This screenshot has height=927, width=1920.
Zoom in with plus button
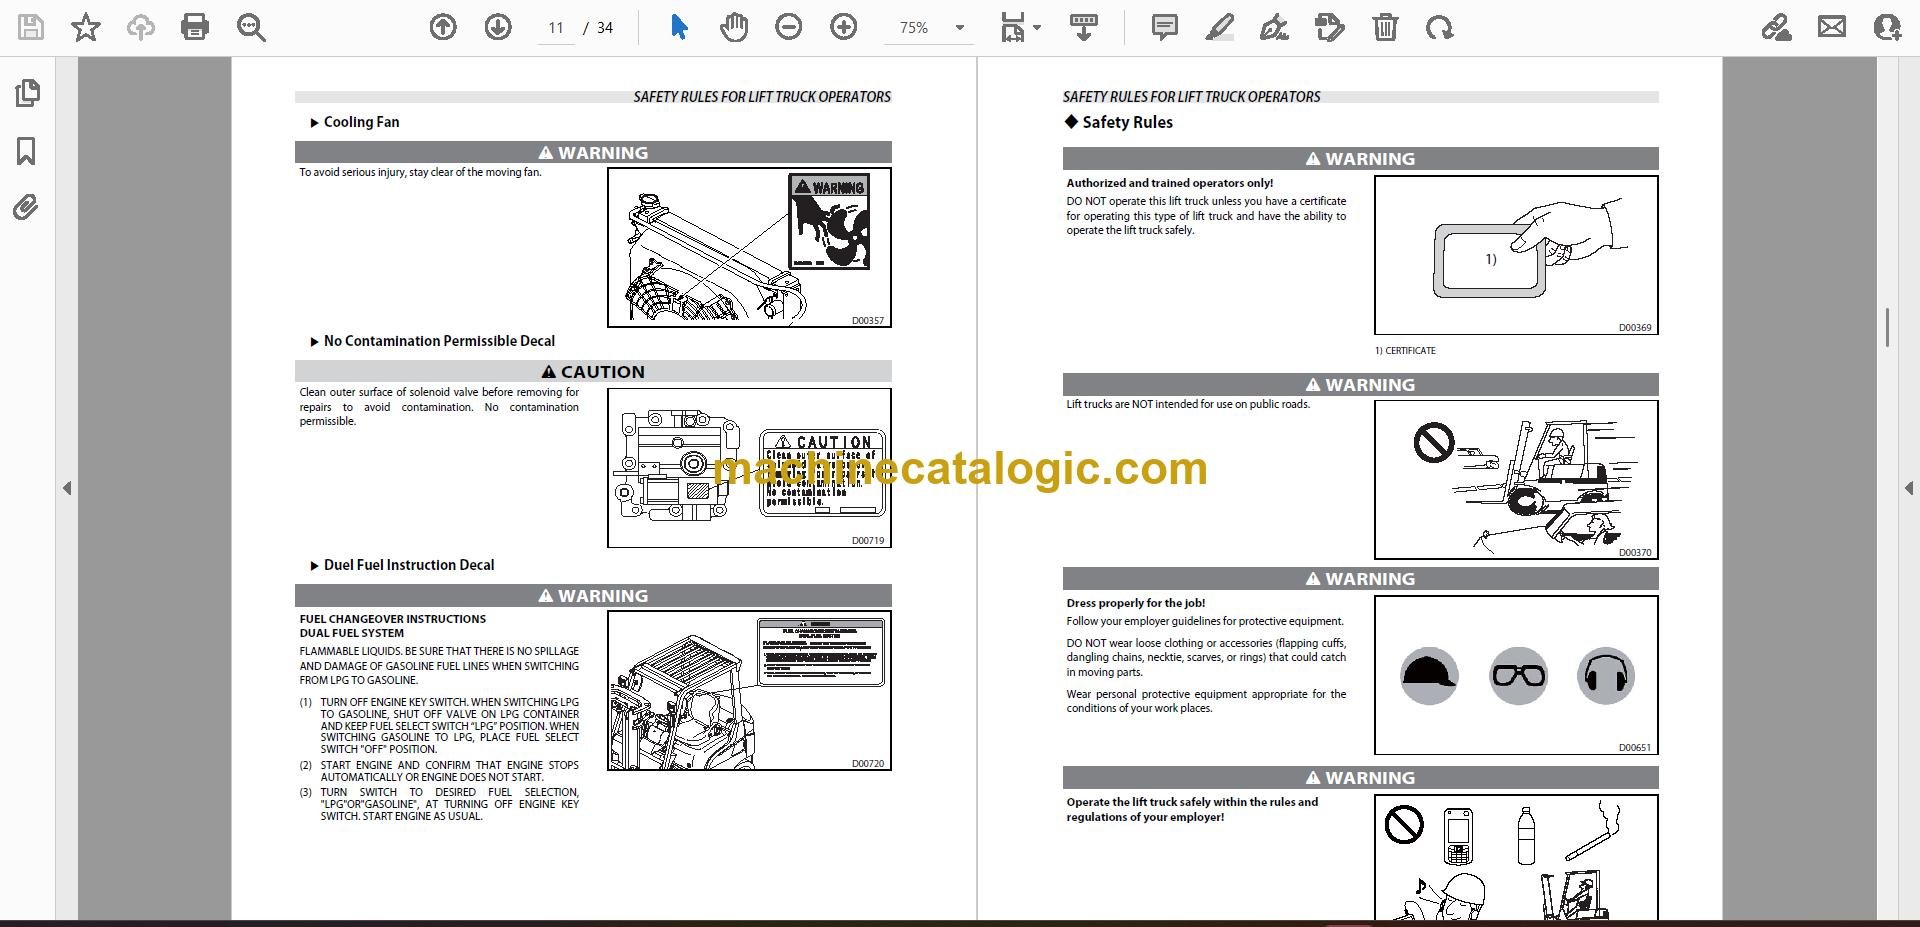click(844, 27)
